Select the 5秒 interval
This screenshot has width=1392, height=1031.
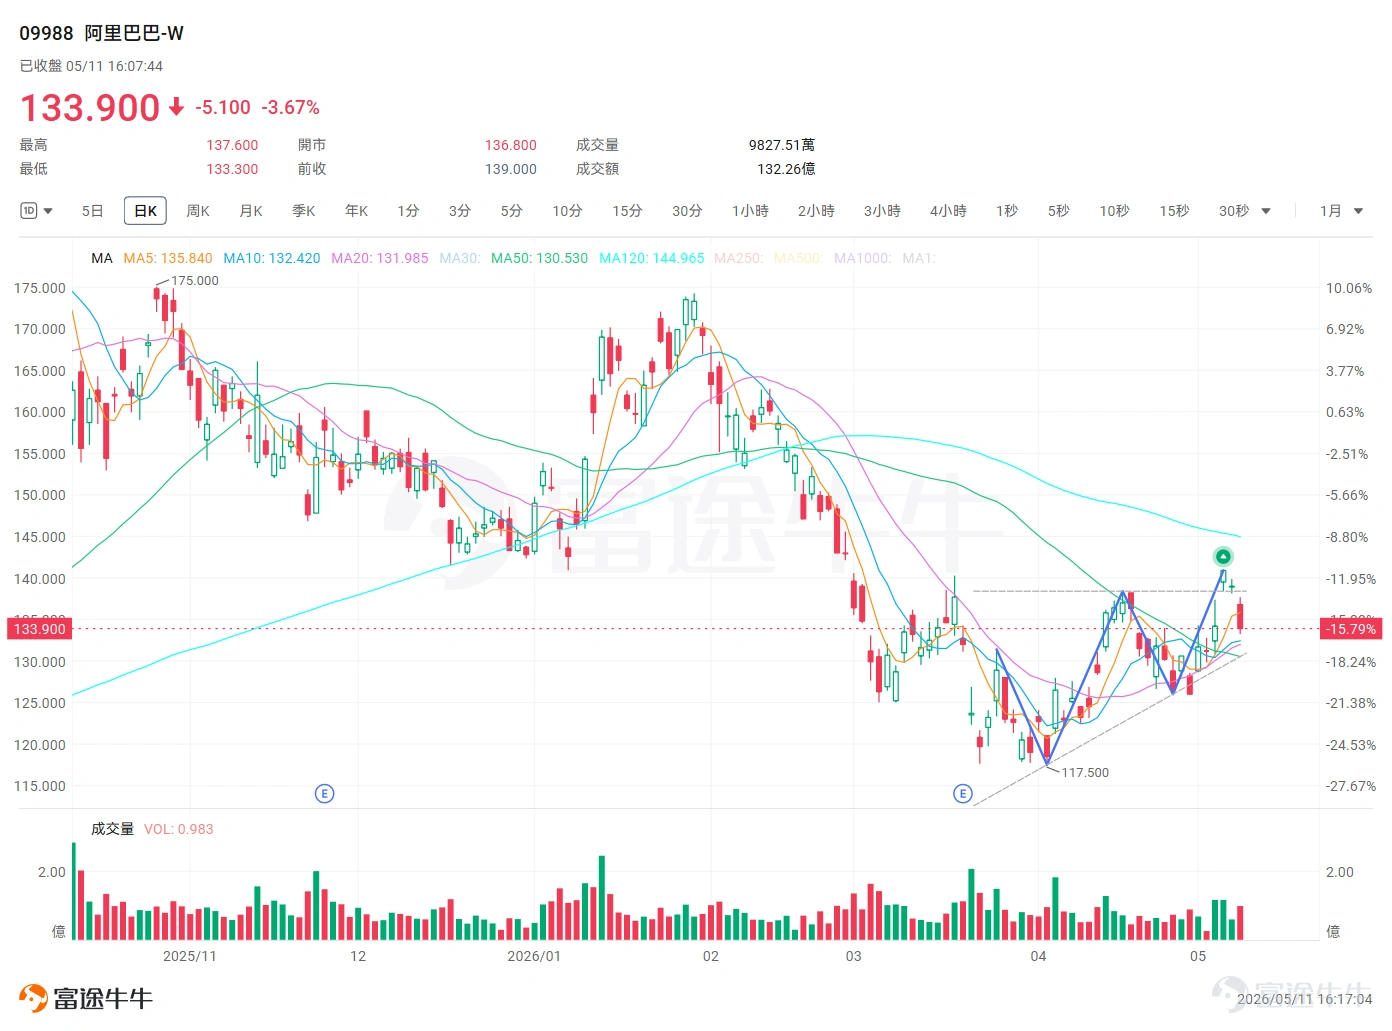1059,211
